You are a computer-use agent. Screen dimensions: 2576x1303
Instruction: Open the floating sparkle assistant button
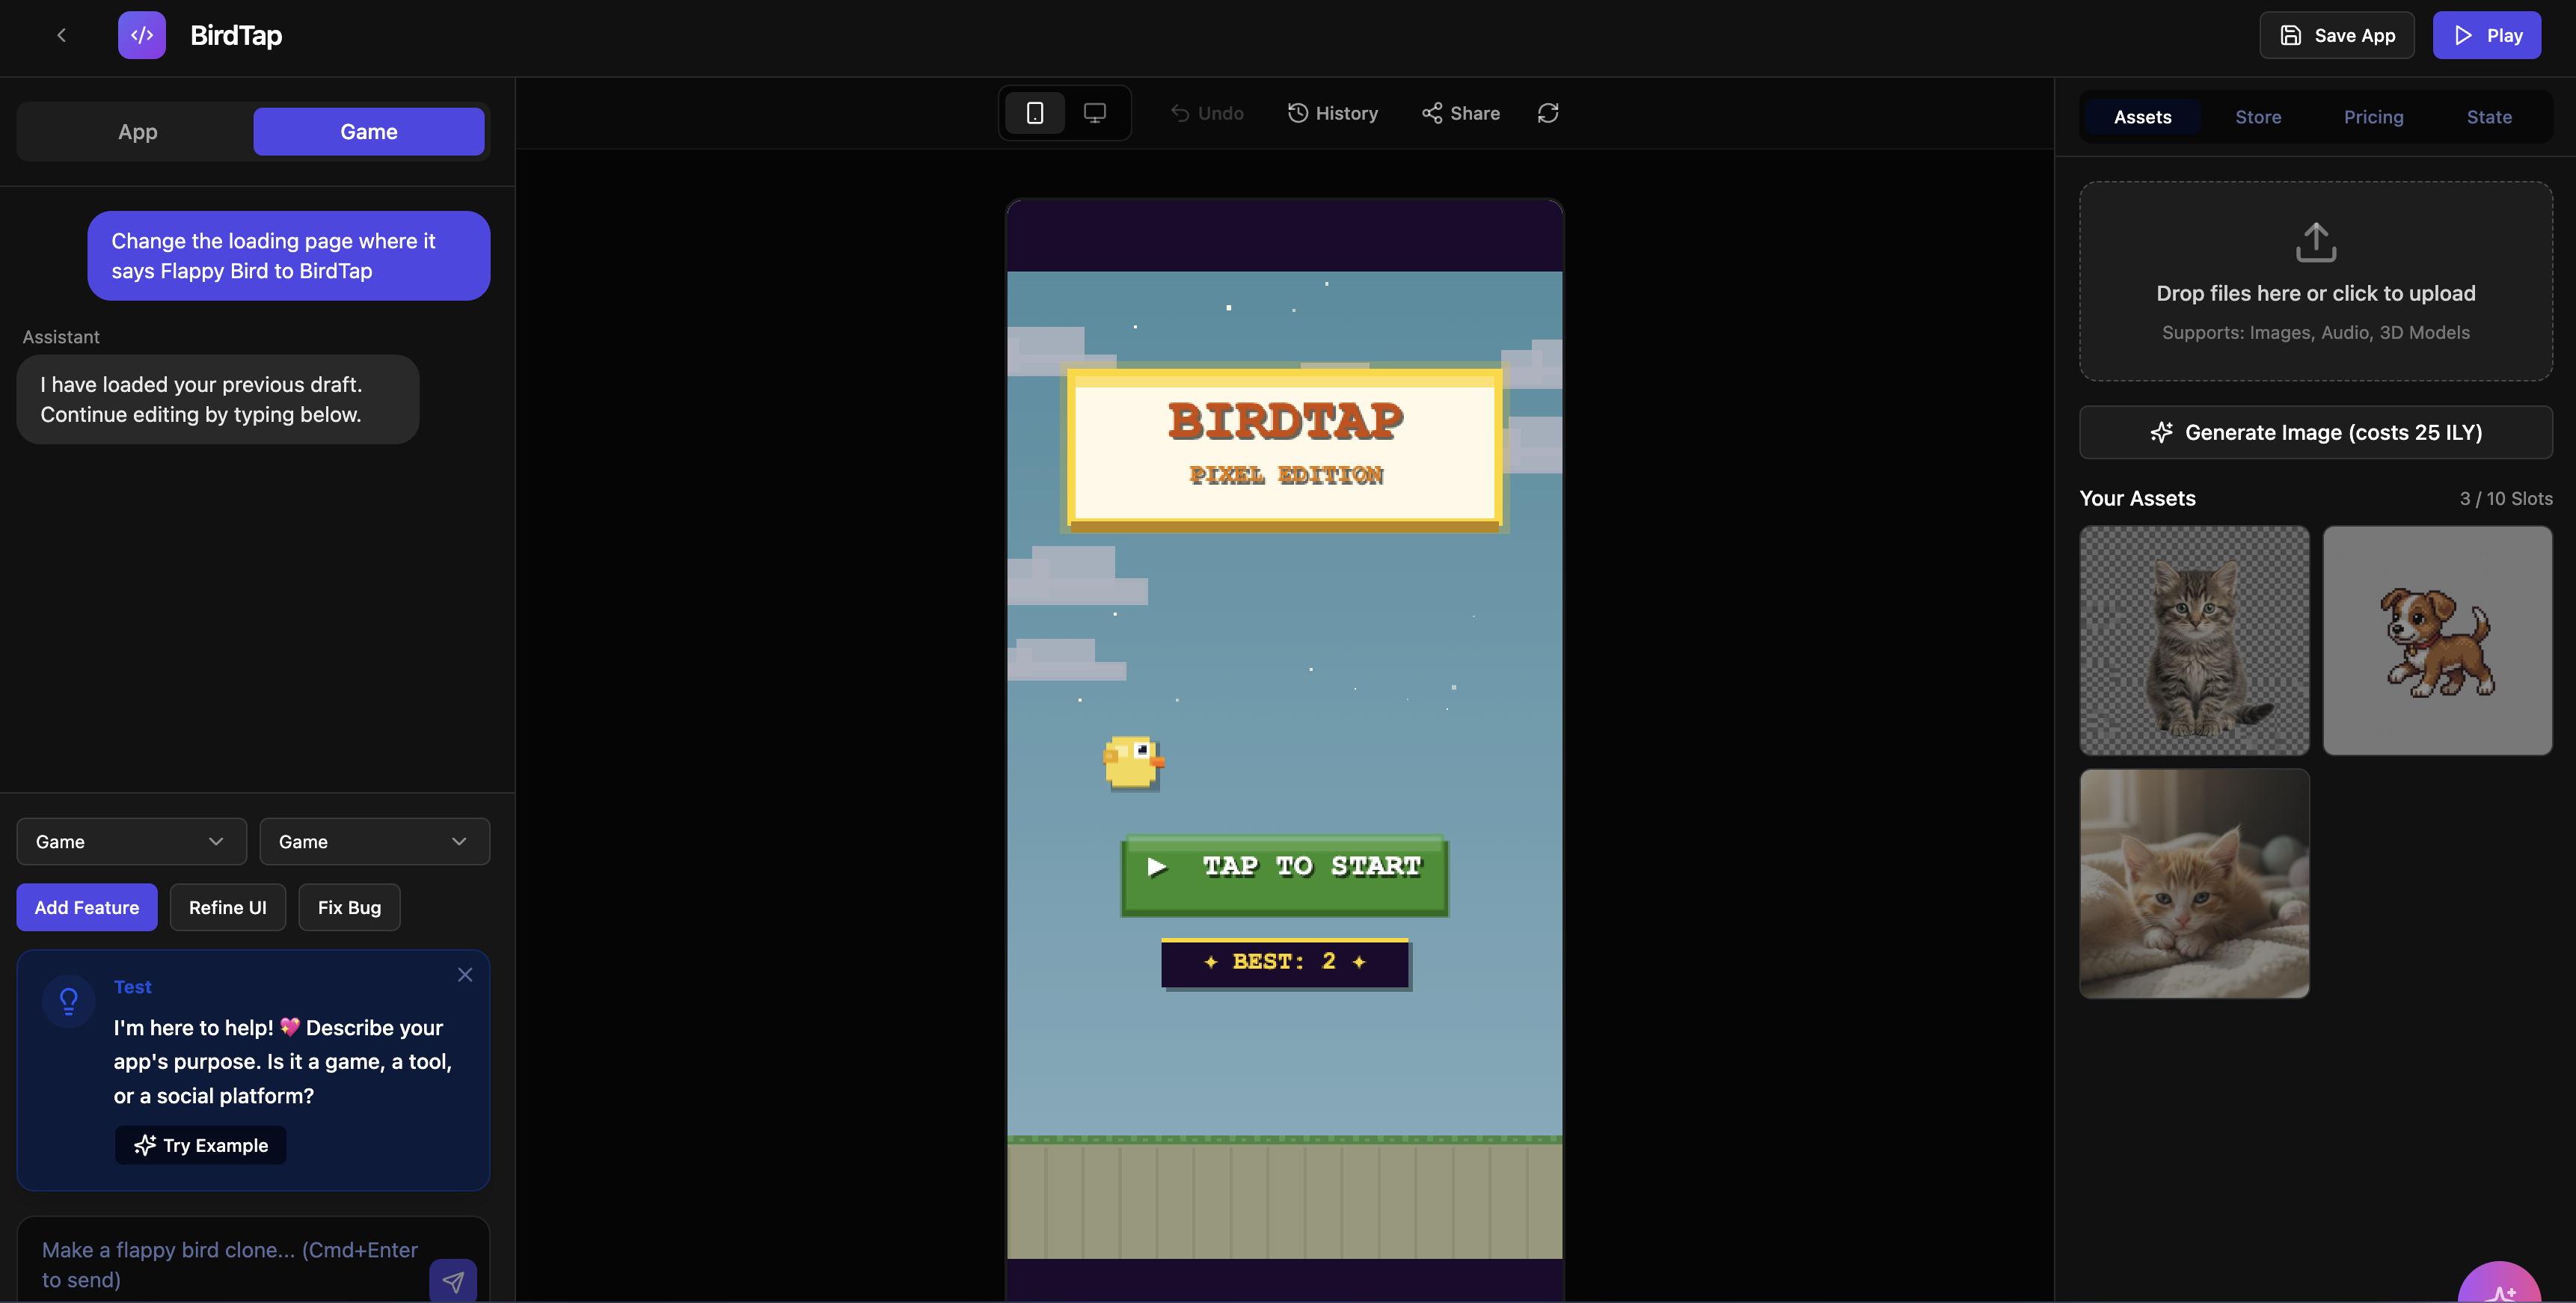click(x=2499, y=1284)
